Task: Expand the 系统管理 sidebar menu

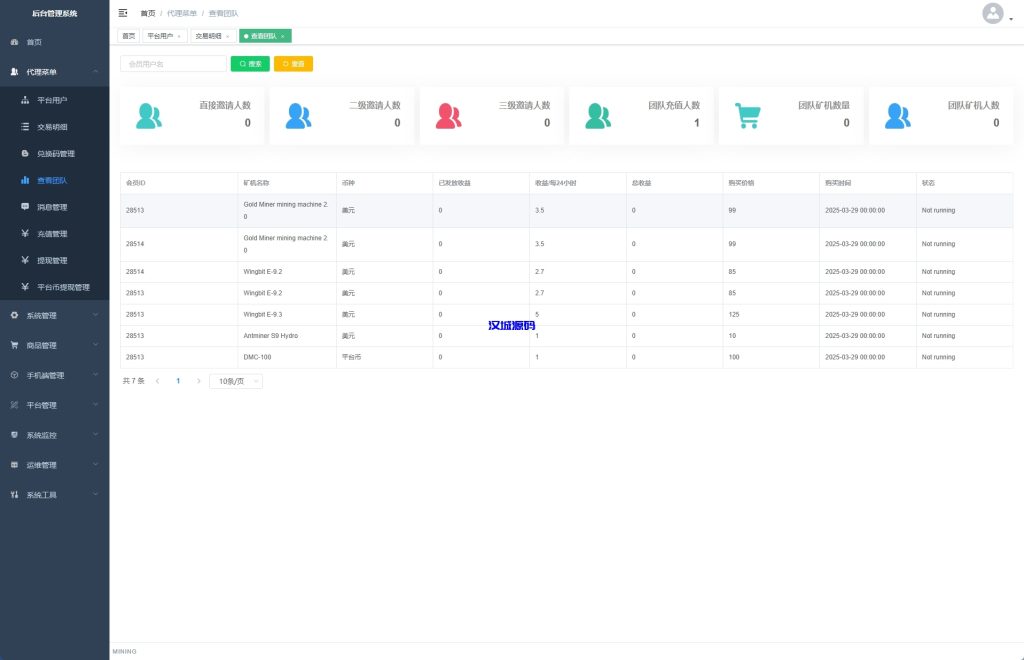Action: (54, 315)
